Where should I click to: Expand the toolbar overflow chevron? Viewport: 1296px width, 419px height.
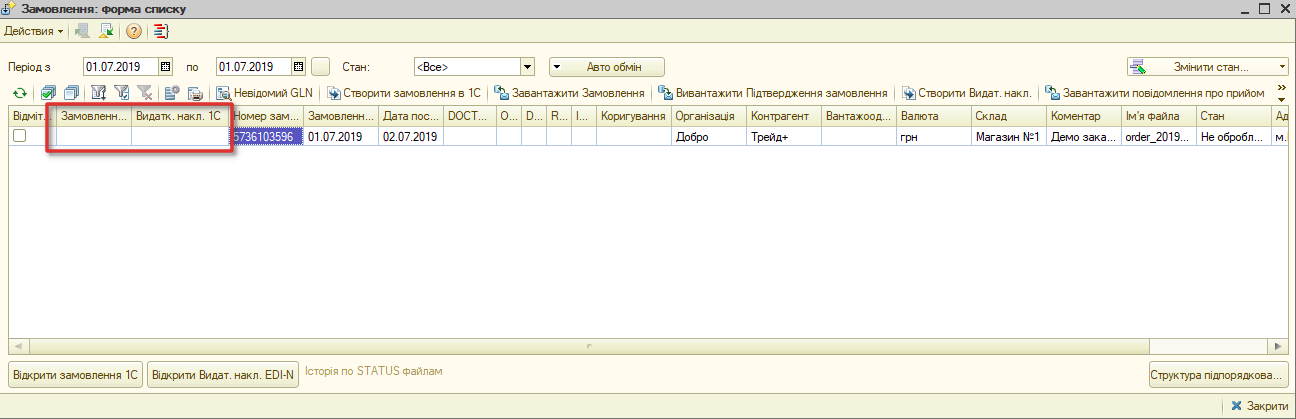tap(1281, 92)
